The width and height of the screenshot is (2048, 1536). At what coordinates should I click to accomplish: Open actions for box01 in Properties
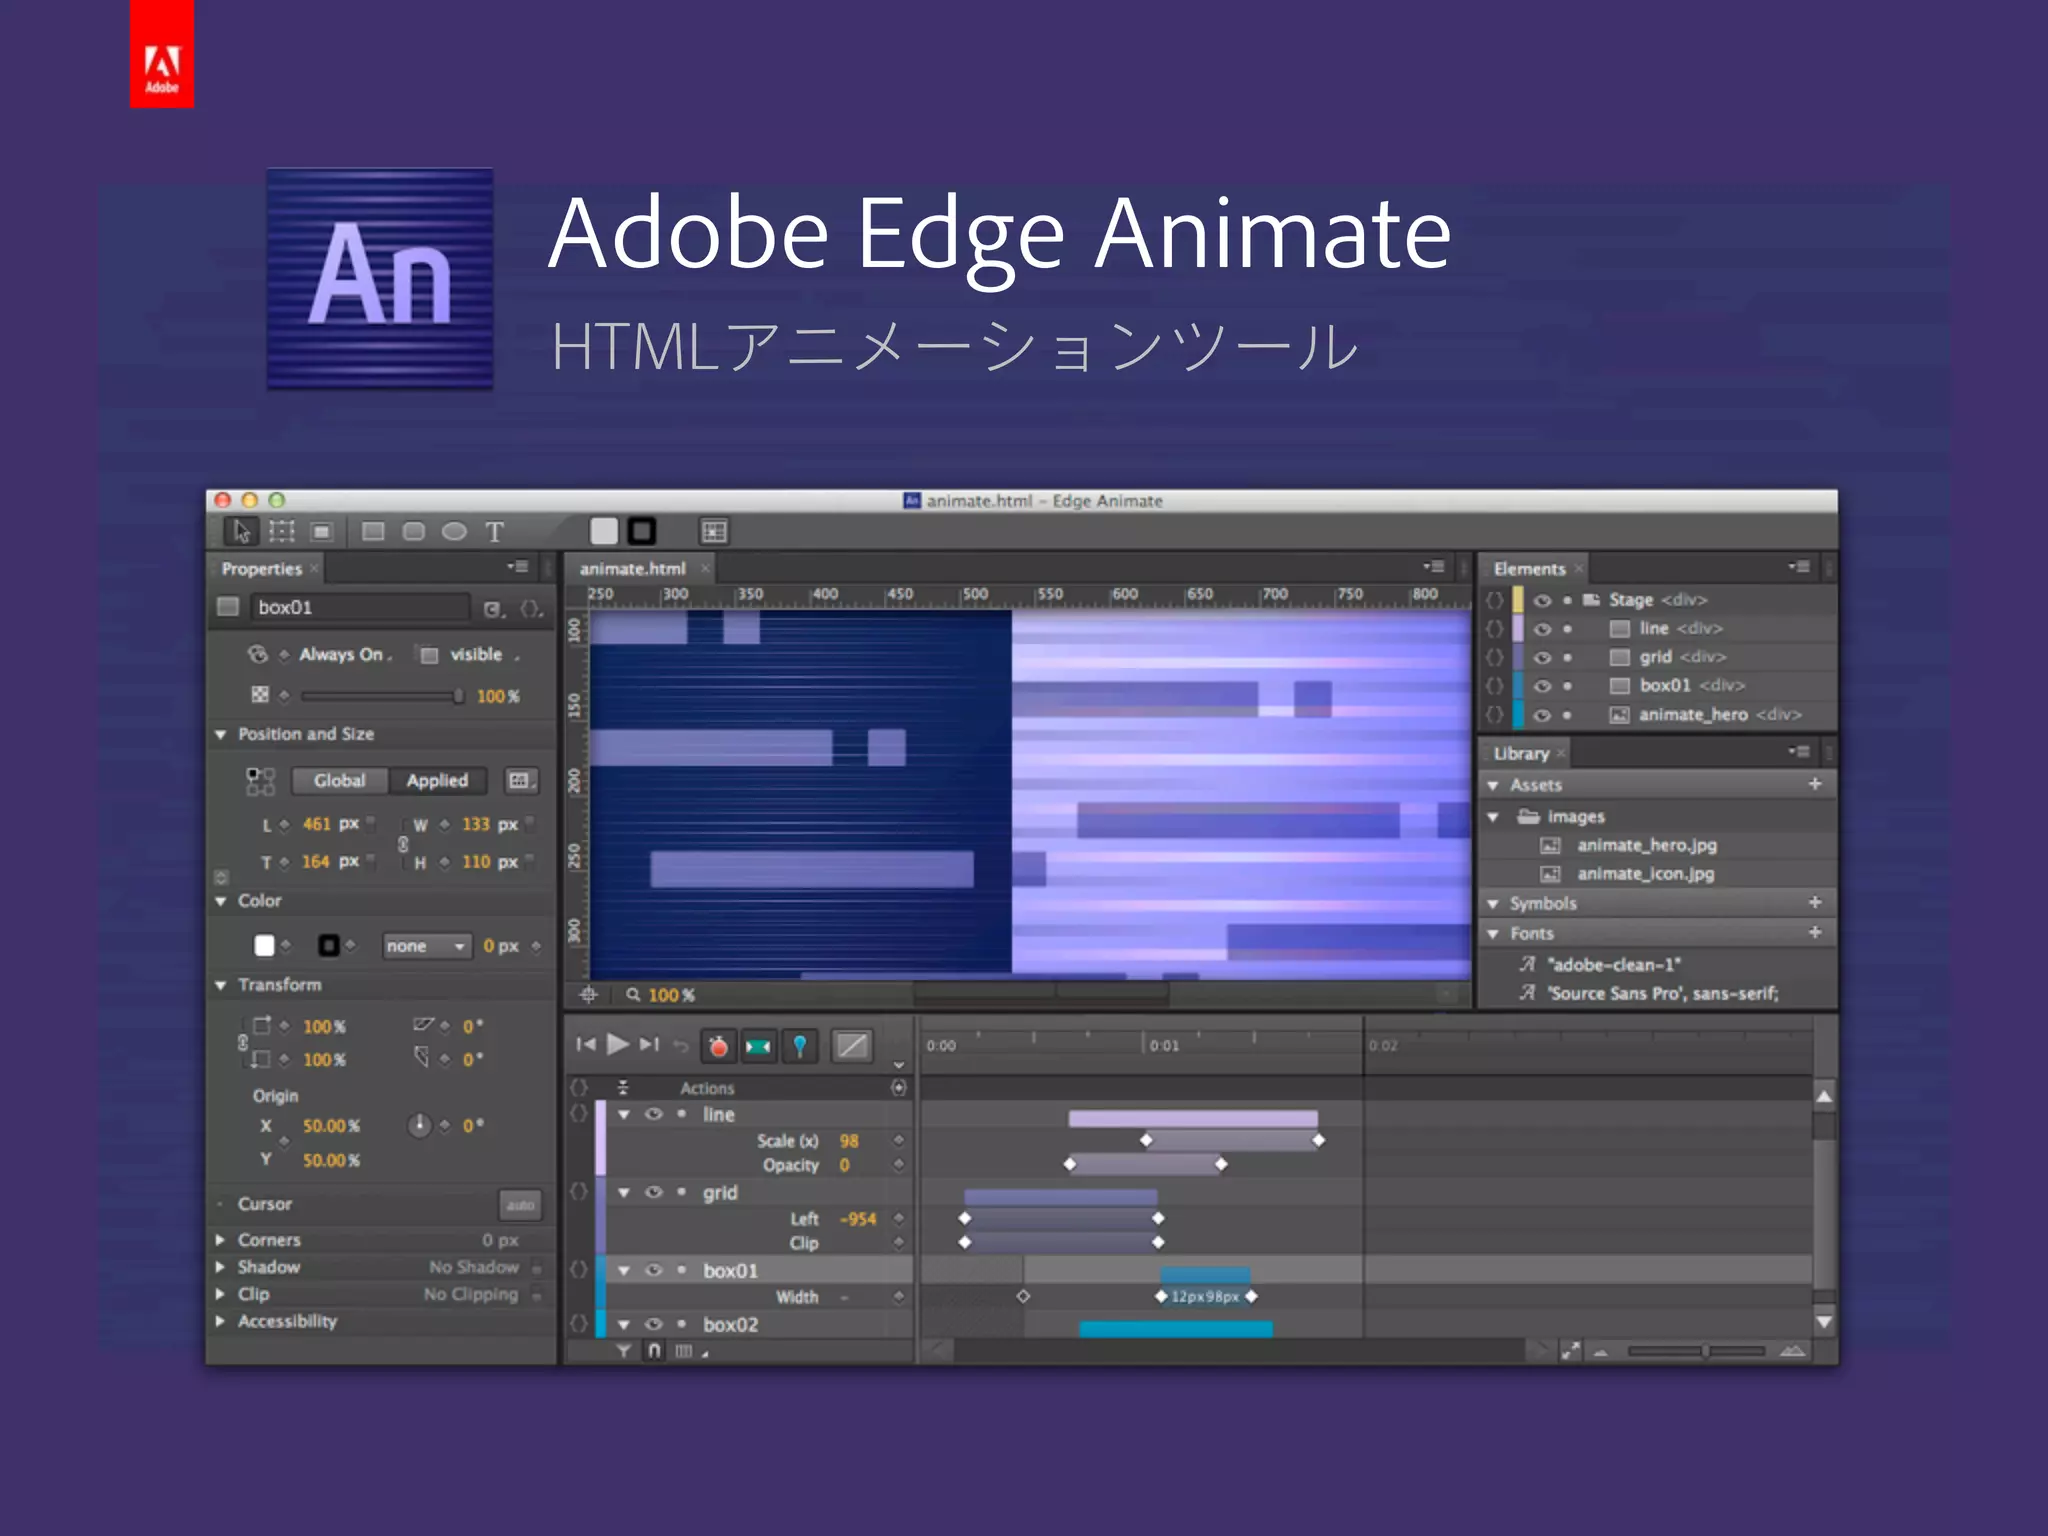point(531,608)
